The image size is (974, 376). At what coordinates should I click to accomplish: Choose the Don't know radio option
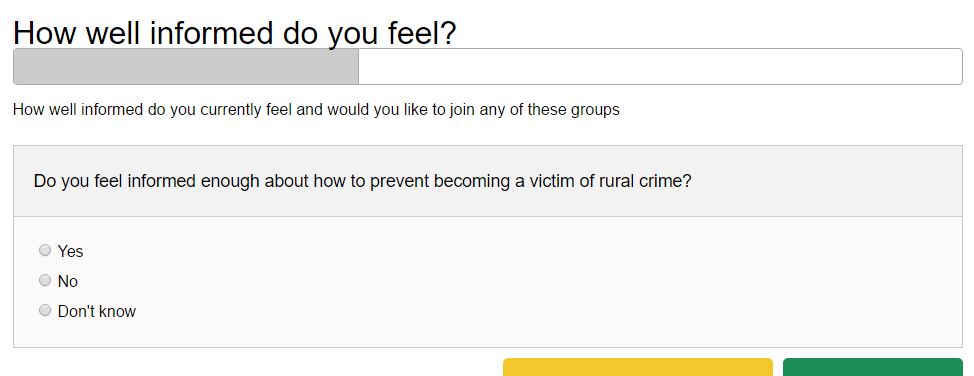[x=45, y=310]
